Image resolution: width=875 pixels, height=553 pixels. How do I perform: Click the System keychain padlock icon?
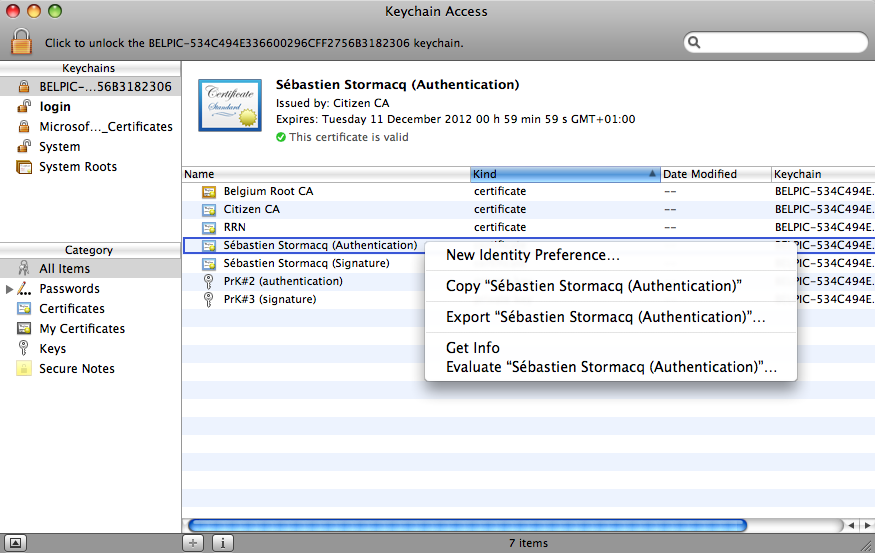(23, 146)
